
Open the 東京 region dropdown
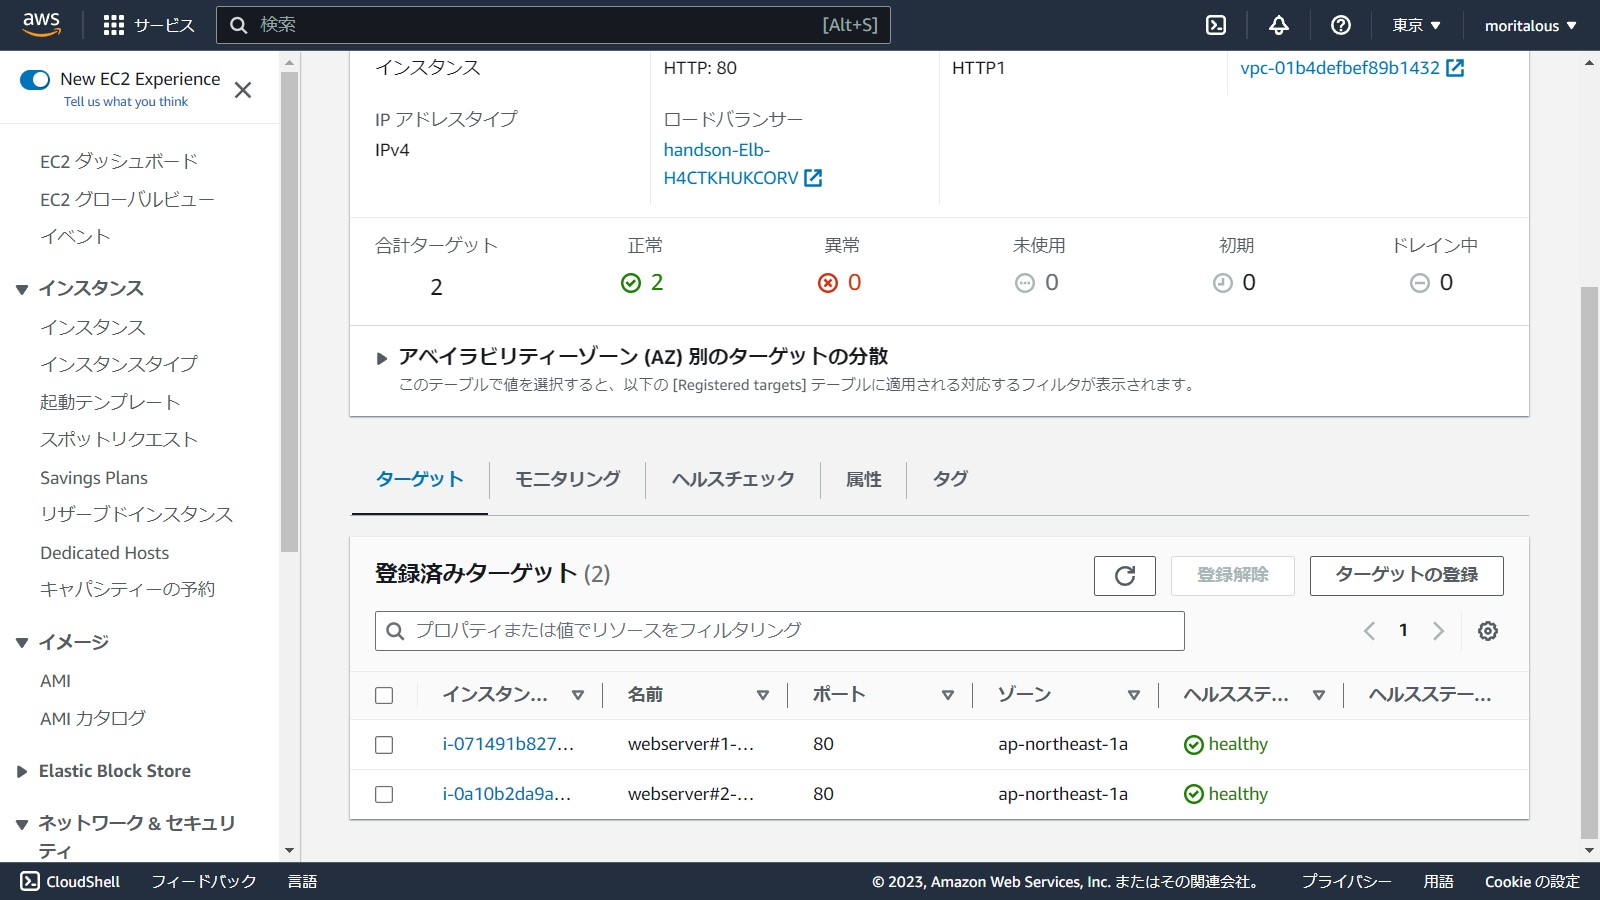(1416, 25)
